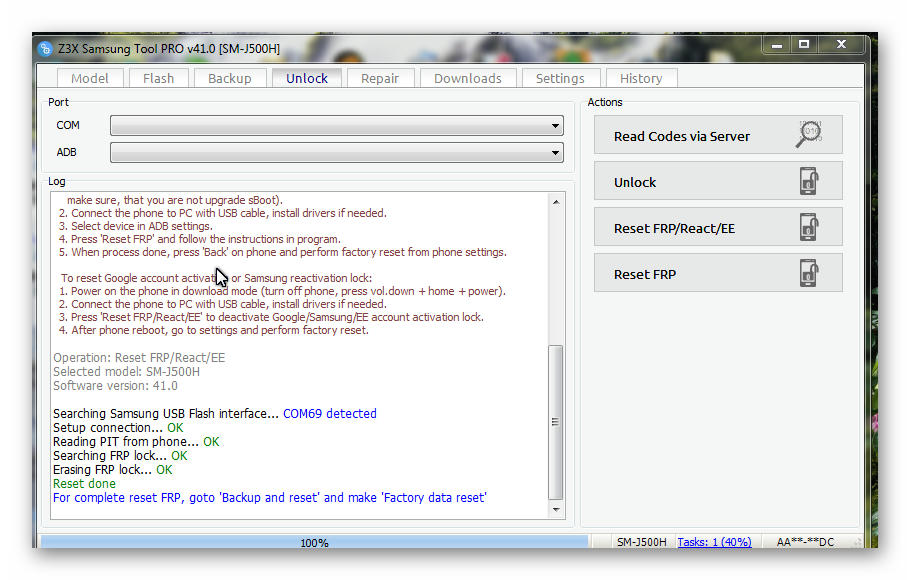
Task: Close the Z3X Samsung Tool window
Action: point(841,44)
